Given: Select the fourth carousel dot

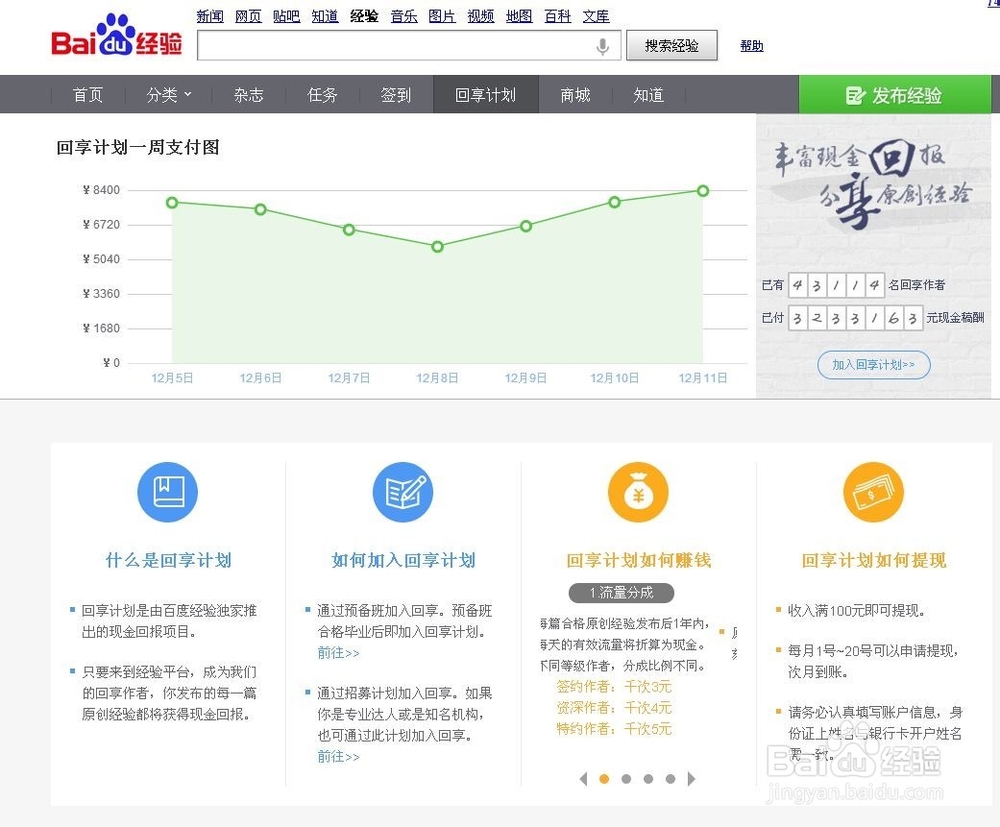Looking at the screenshot, I should pos(670,779).
